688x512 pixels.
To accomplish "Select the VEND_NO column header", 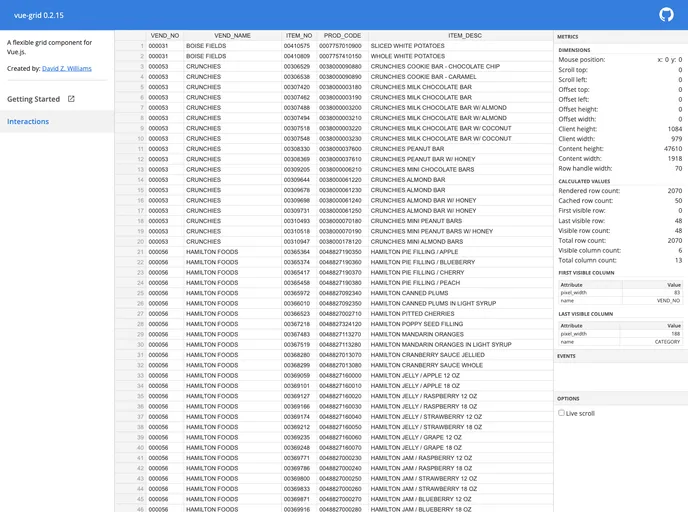I will [x=164, y=35].
